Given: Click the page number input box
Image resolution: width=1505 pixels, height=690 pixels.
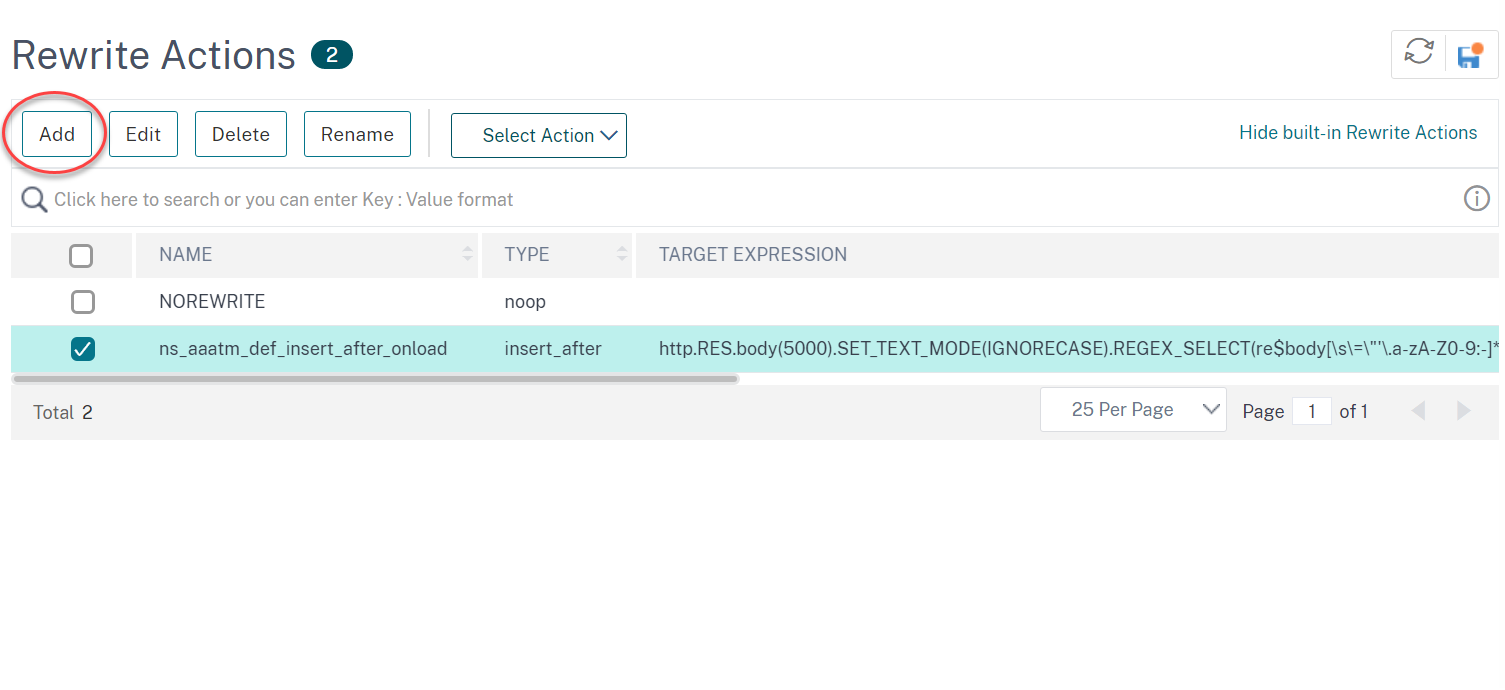Looking at the screenshot, I should click(1312, 411).
